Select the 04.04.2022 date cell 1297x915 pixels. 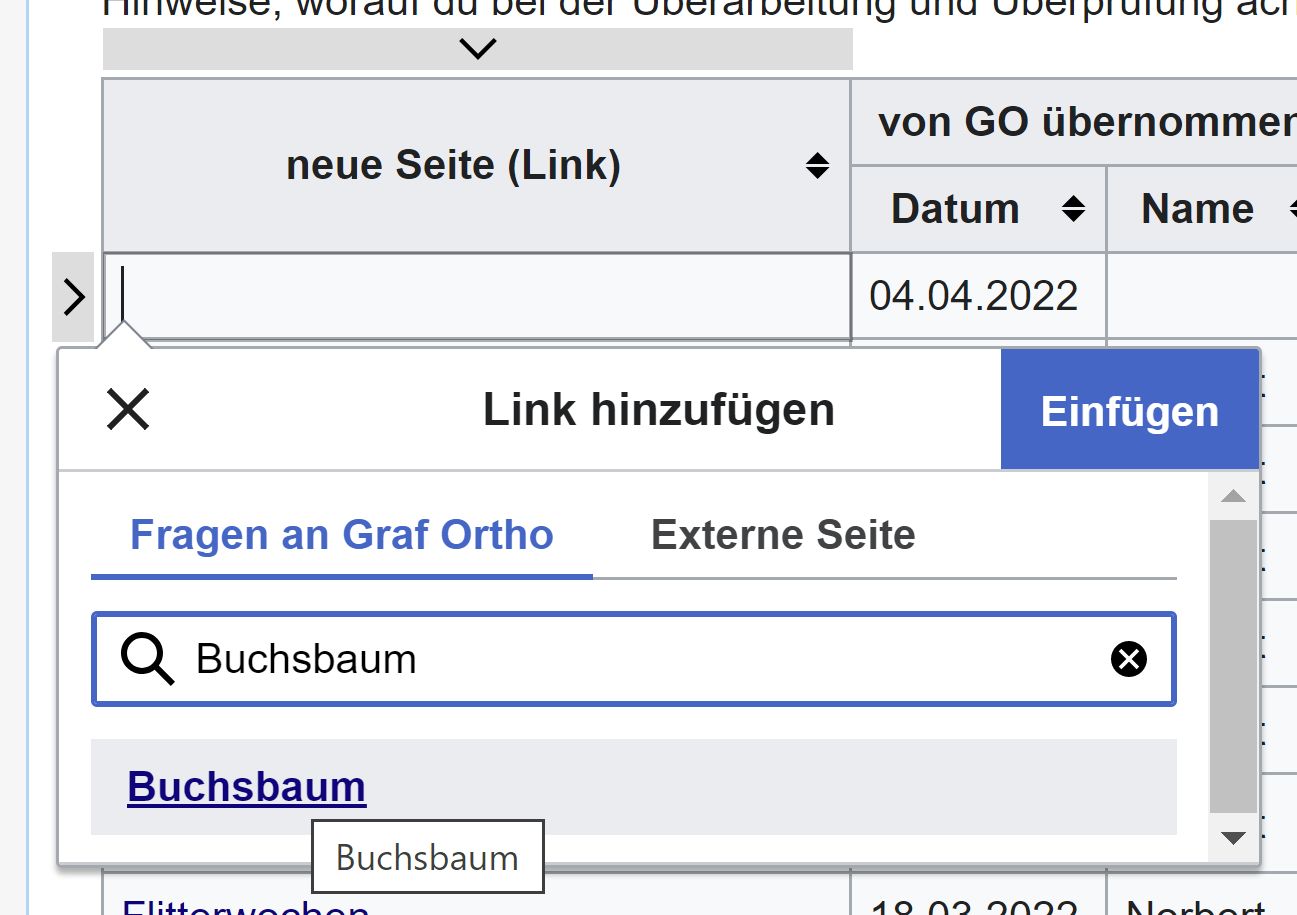click(x=974, y=296)
